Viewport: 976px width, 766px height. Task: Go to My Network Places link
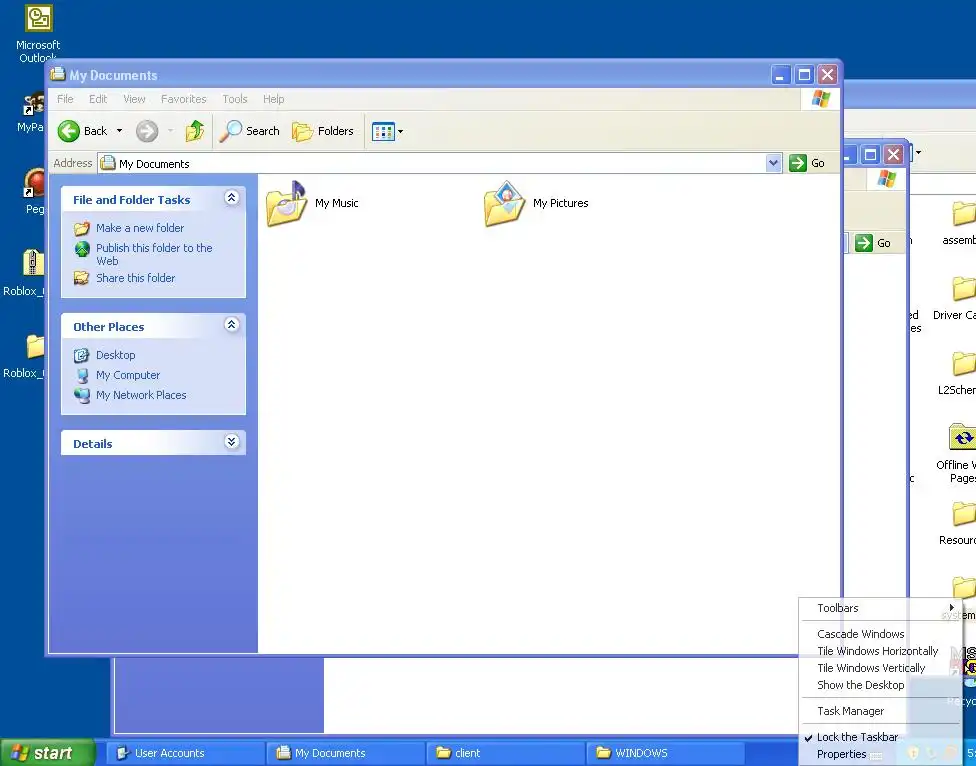pyautogui.click(x=141, y=395)
